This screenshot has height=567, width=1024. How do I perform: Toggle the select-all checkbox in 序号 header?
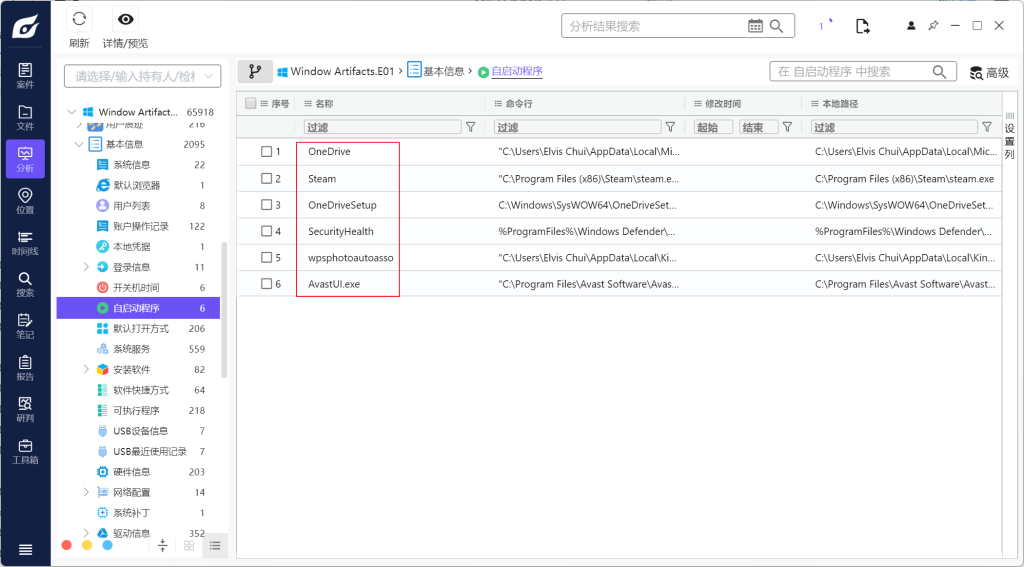[x=250, y=103]
